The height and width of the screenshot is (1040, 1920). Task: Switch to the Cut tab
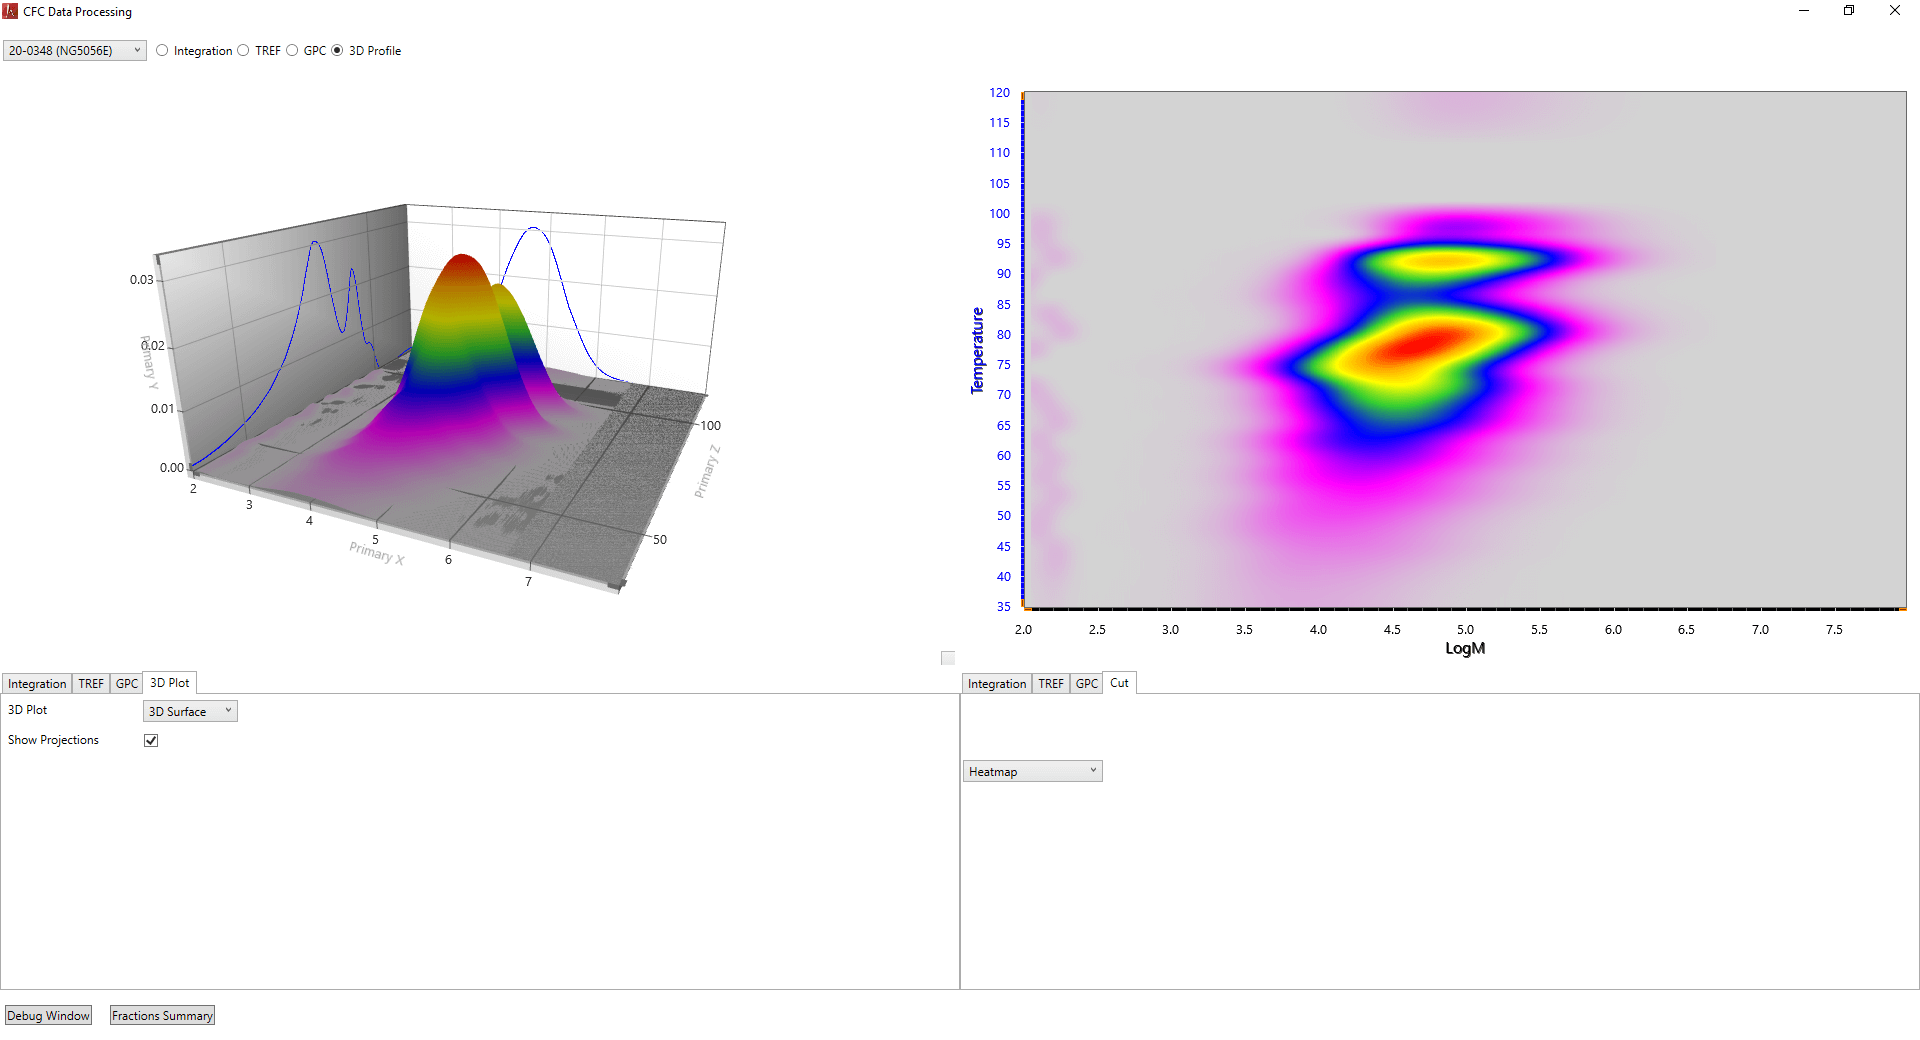coord(1119,683)
